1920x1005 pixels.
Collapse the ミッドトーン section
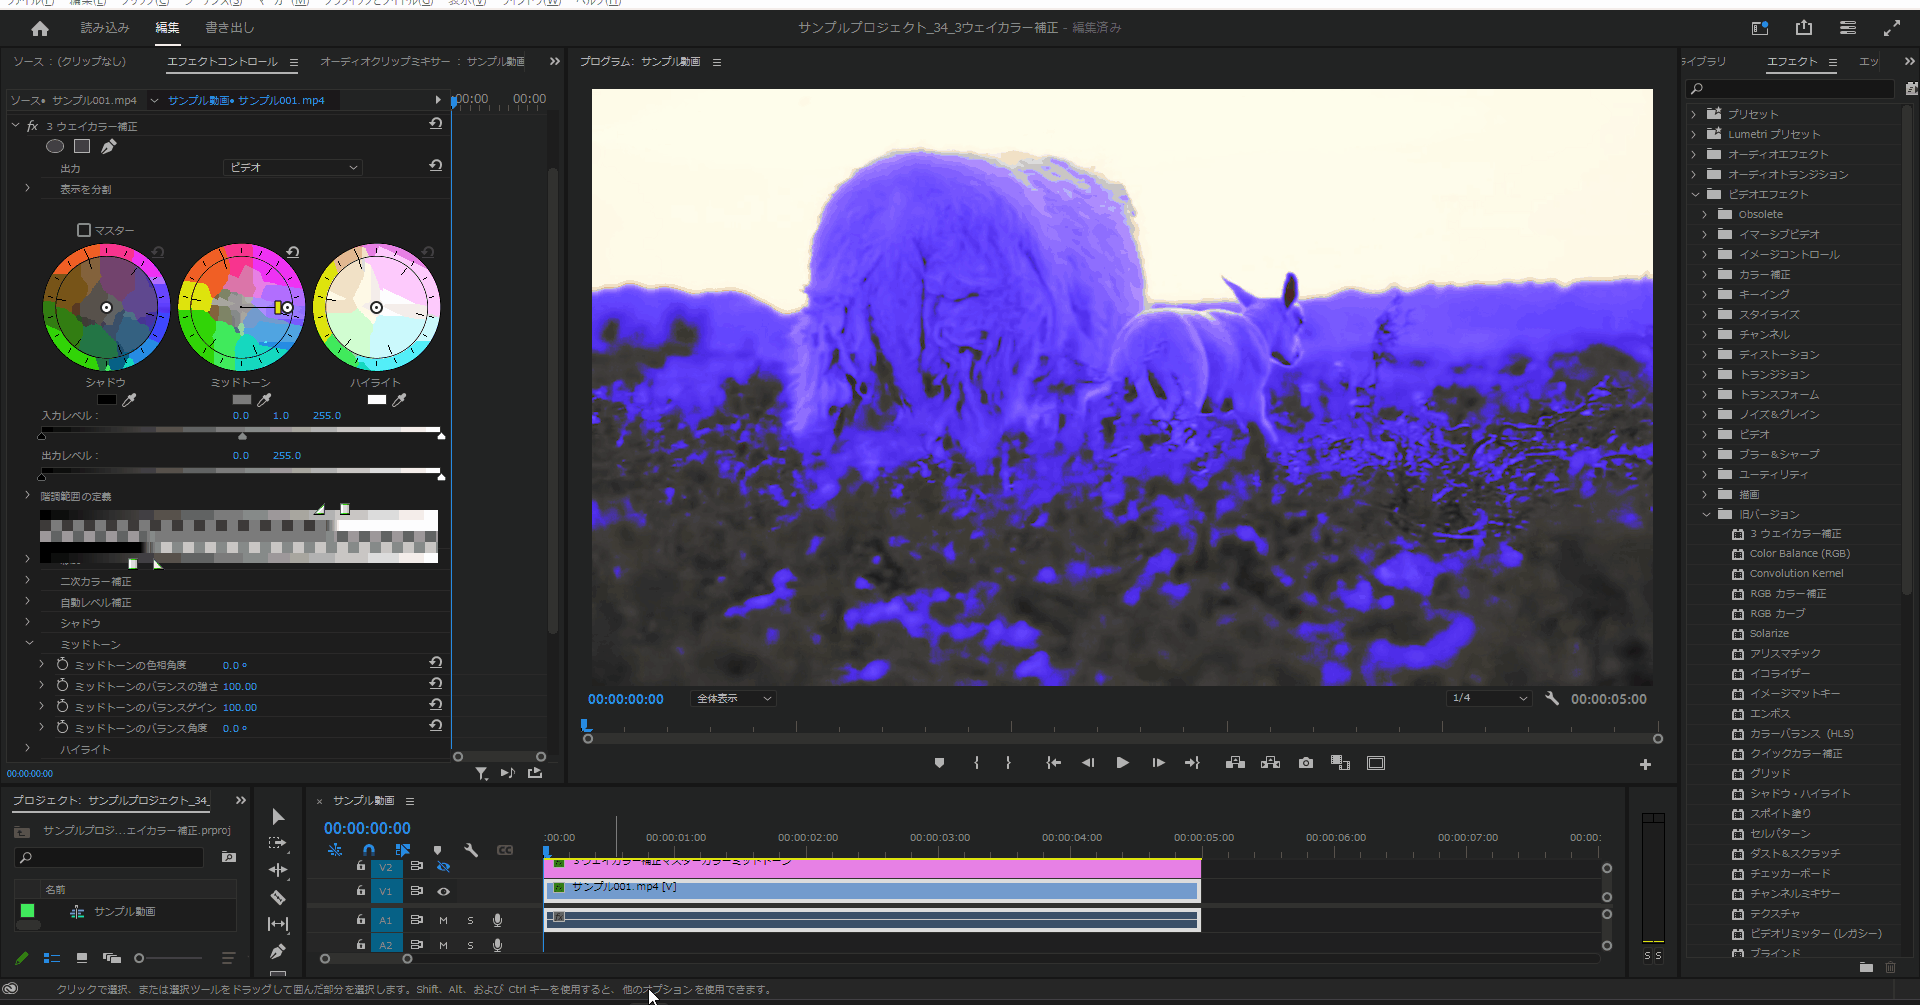pyautogui.click(x=29, y=643)
